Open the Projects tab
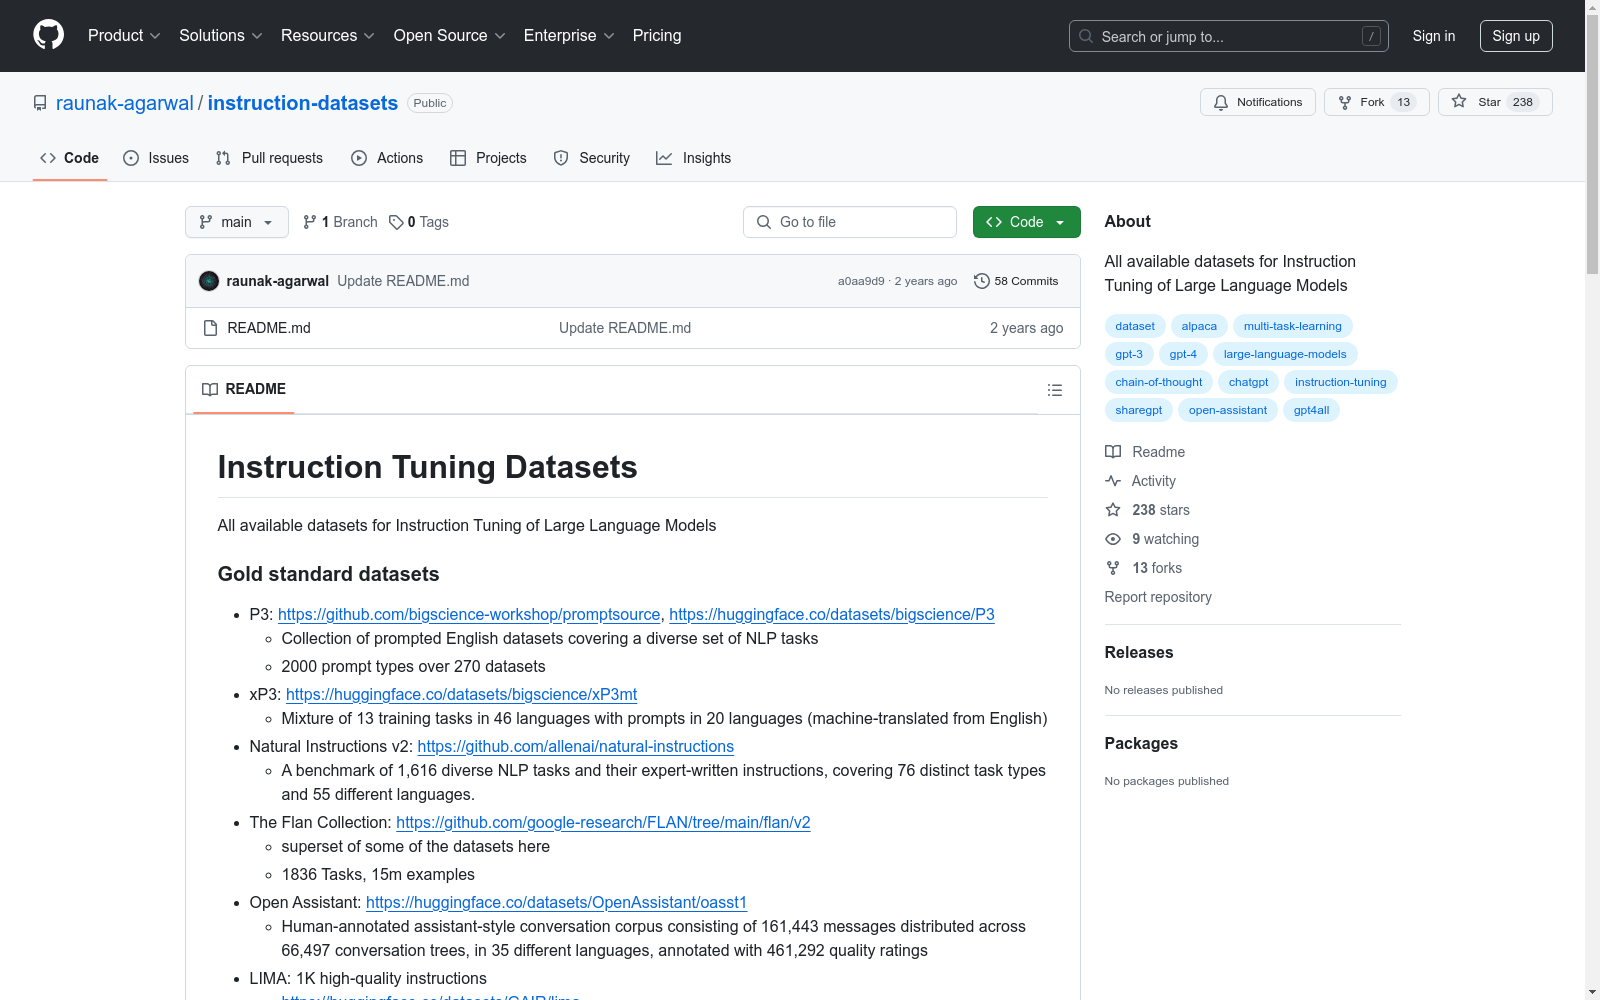1600x1000 pixels. coord(488,158)
